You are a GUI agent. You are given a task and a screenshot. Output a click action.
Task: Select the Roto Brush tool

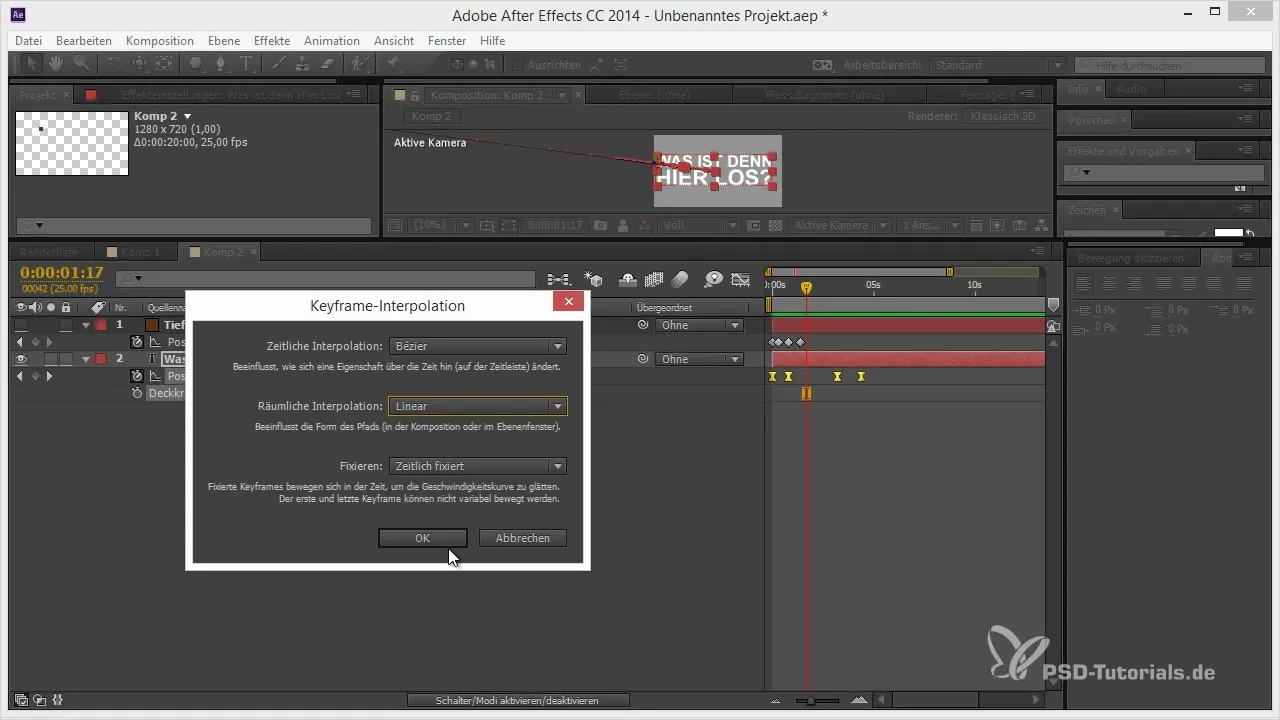pyautogui.click(x=360, y=64)
